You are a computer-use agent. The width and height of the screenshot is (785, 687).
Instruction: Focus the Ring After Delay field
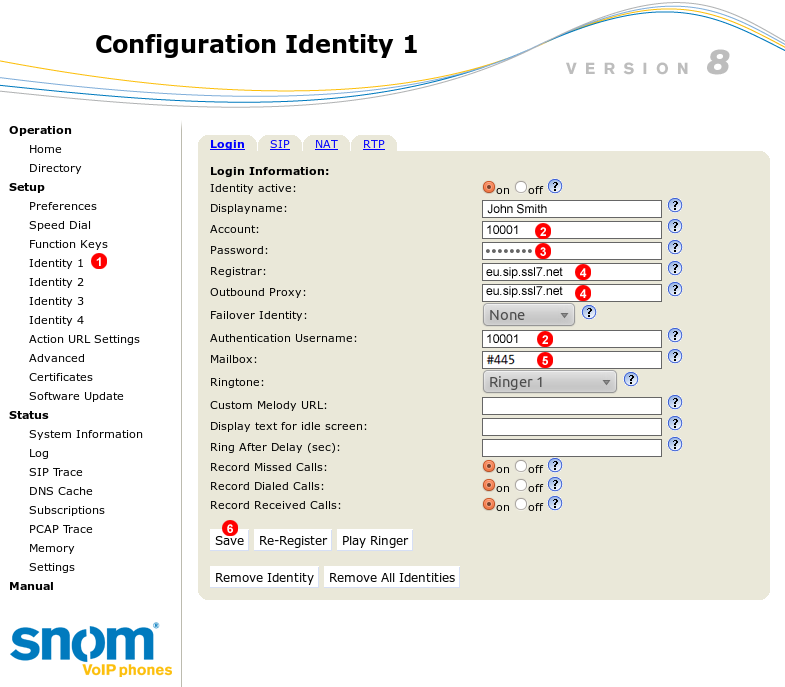click(572, 448)
